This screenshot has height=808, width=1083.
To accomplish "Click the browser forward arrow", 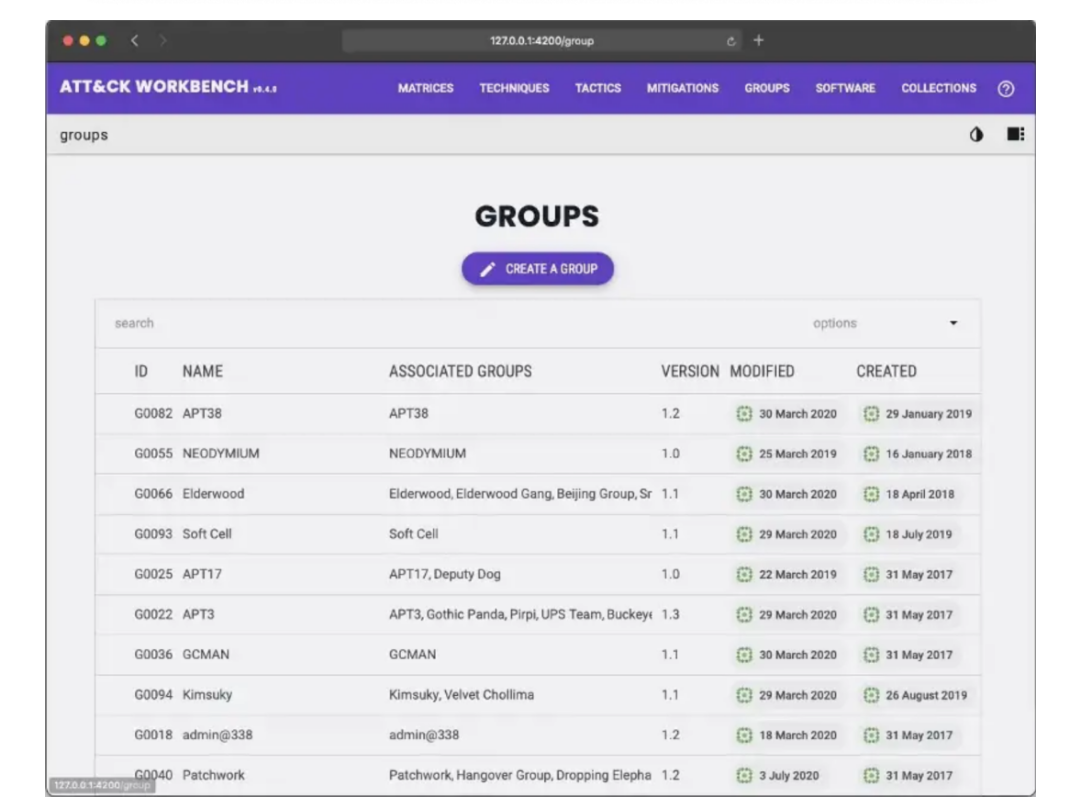I will [x=163, y=41].
